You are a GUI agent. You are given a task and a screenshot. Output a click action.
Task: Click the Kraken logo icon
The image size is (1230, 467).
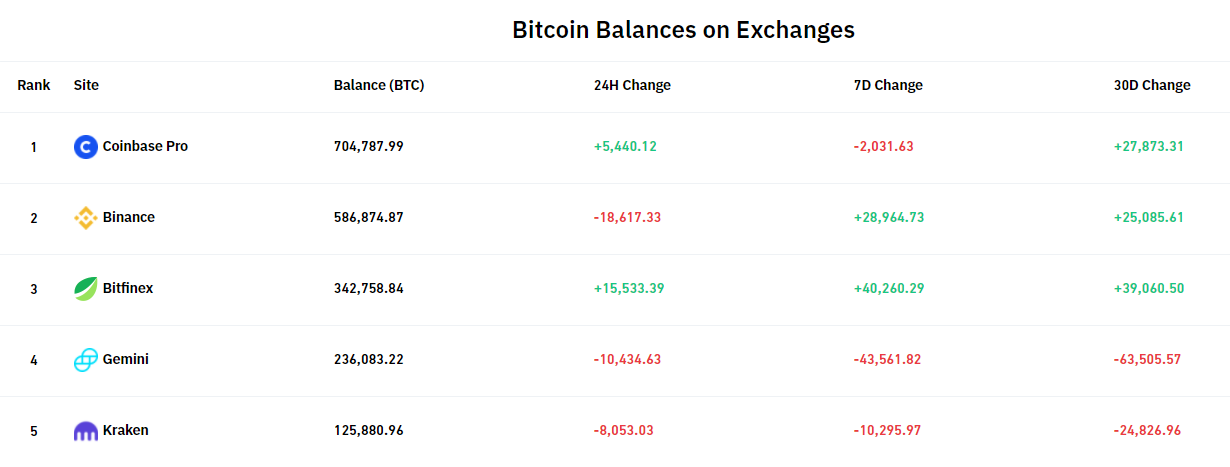[86, 431]
